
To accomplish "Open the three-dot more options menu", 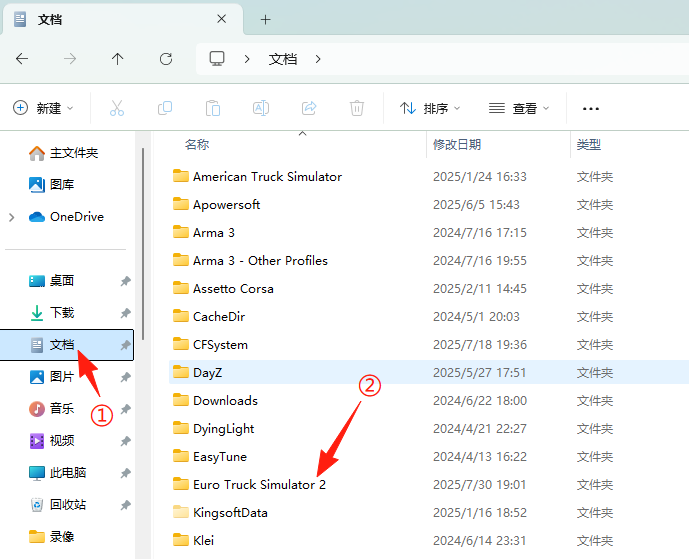I will 591,109.
